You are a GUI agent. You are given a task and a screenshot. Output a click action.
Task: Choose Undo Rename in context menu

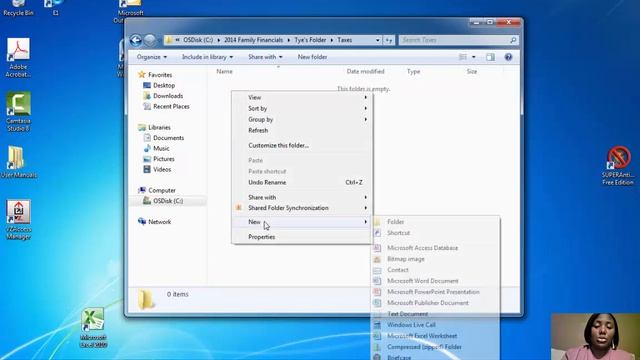click(302, 182)
